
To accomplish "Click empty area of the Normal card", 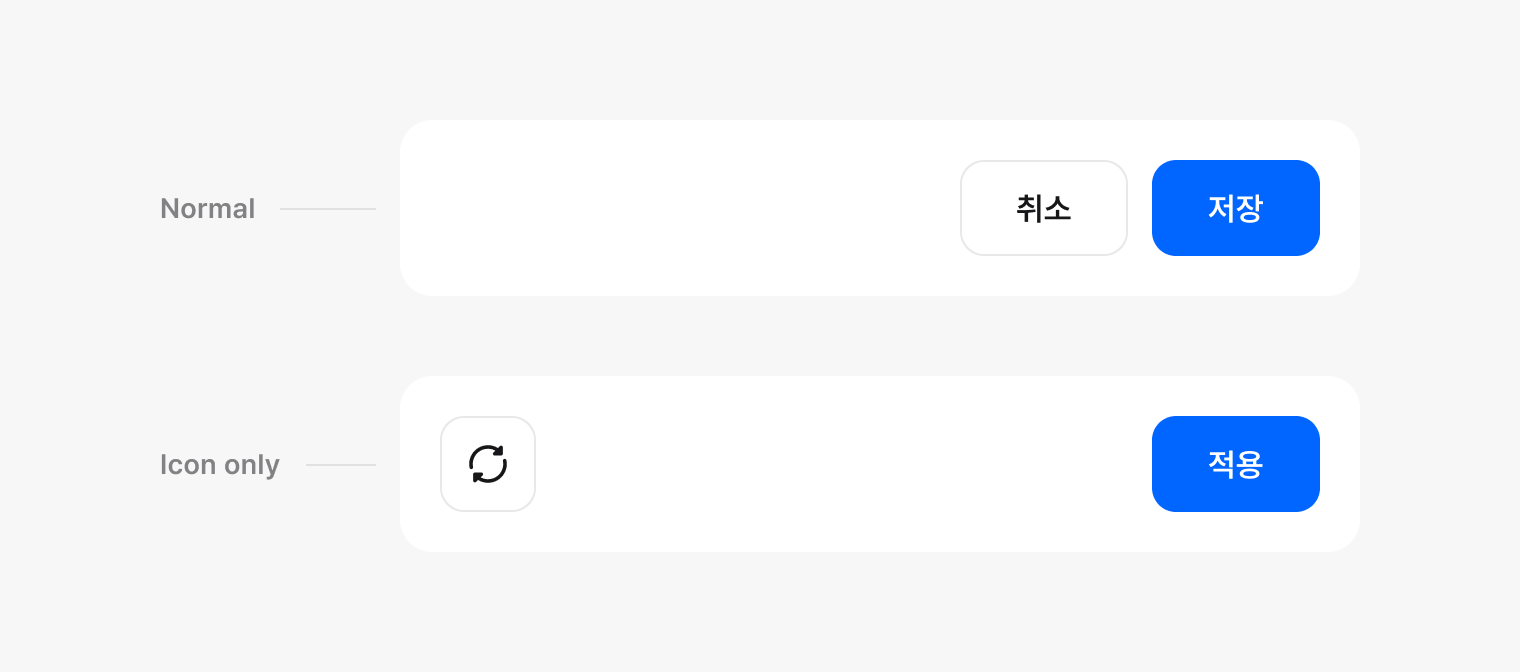I will tap(680, 208).
